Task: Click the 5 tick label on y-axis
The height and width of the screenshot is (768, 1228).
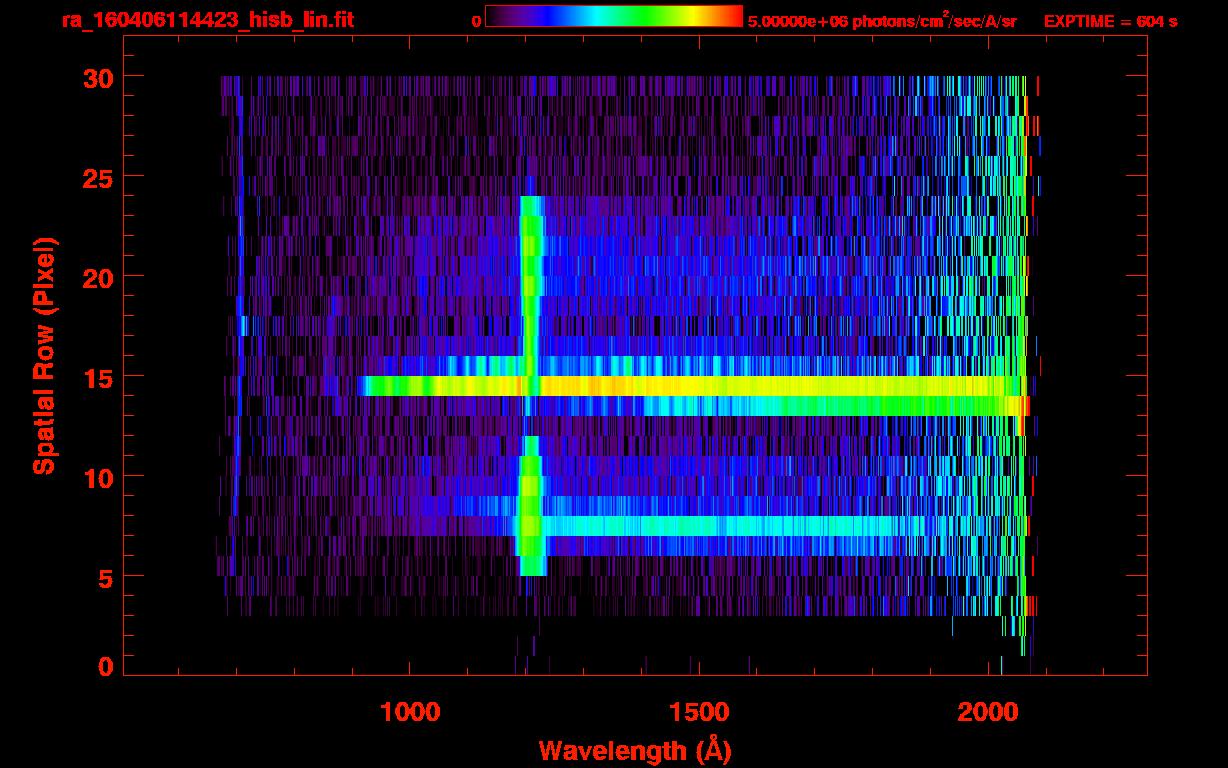Action: pyautogui.click(x=104, y=577)
